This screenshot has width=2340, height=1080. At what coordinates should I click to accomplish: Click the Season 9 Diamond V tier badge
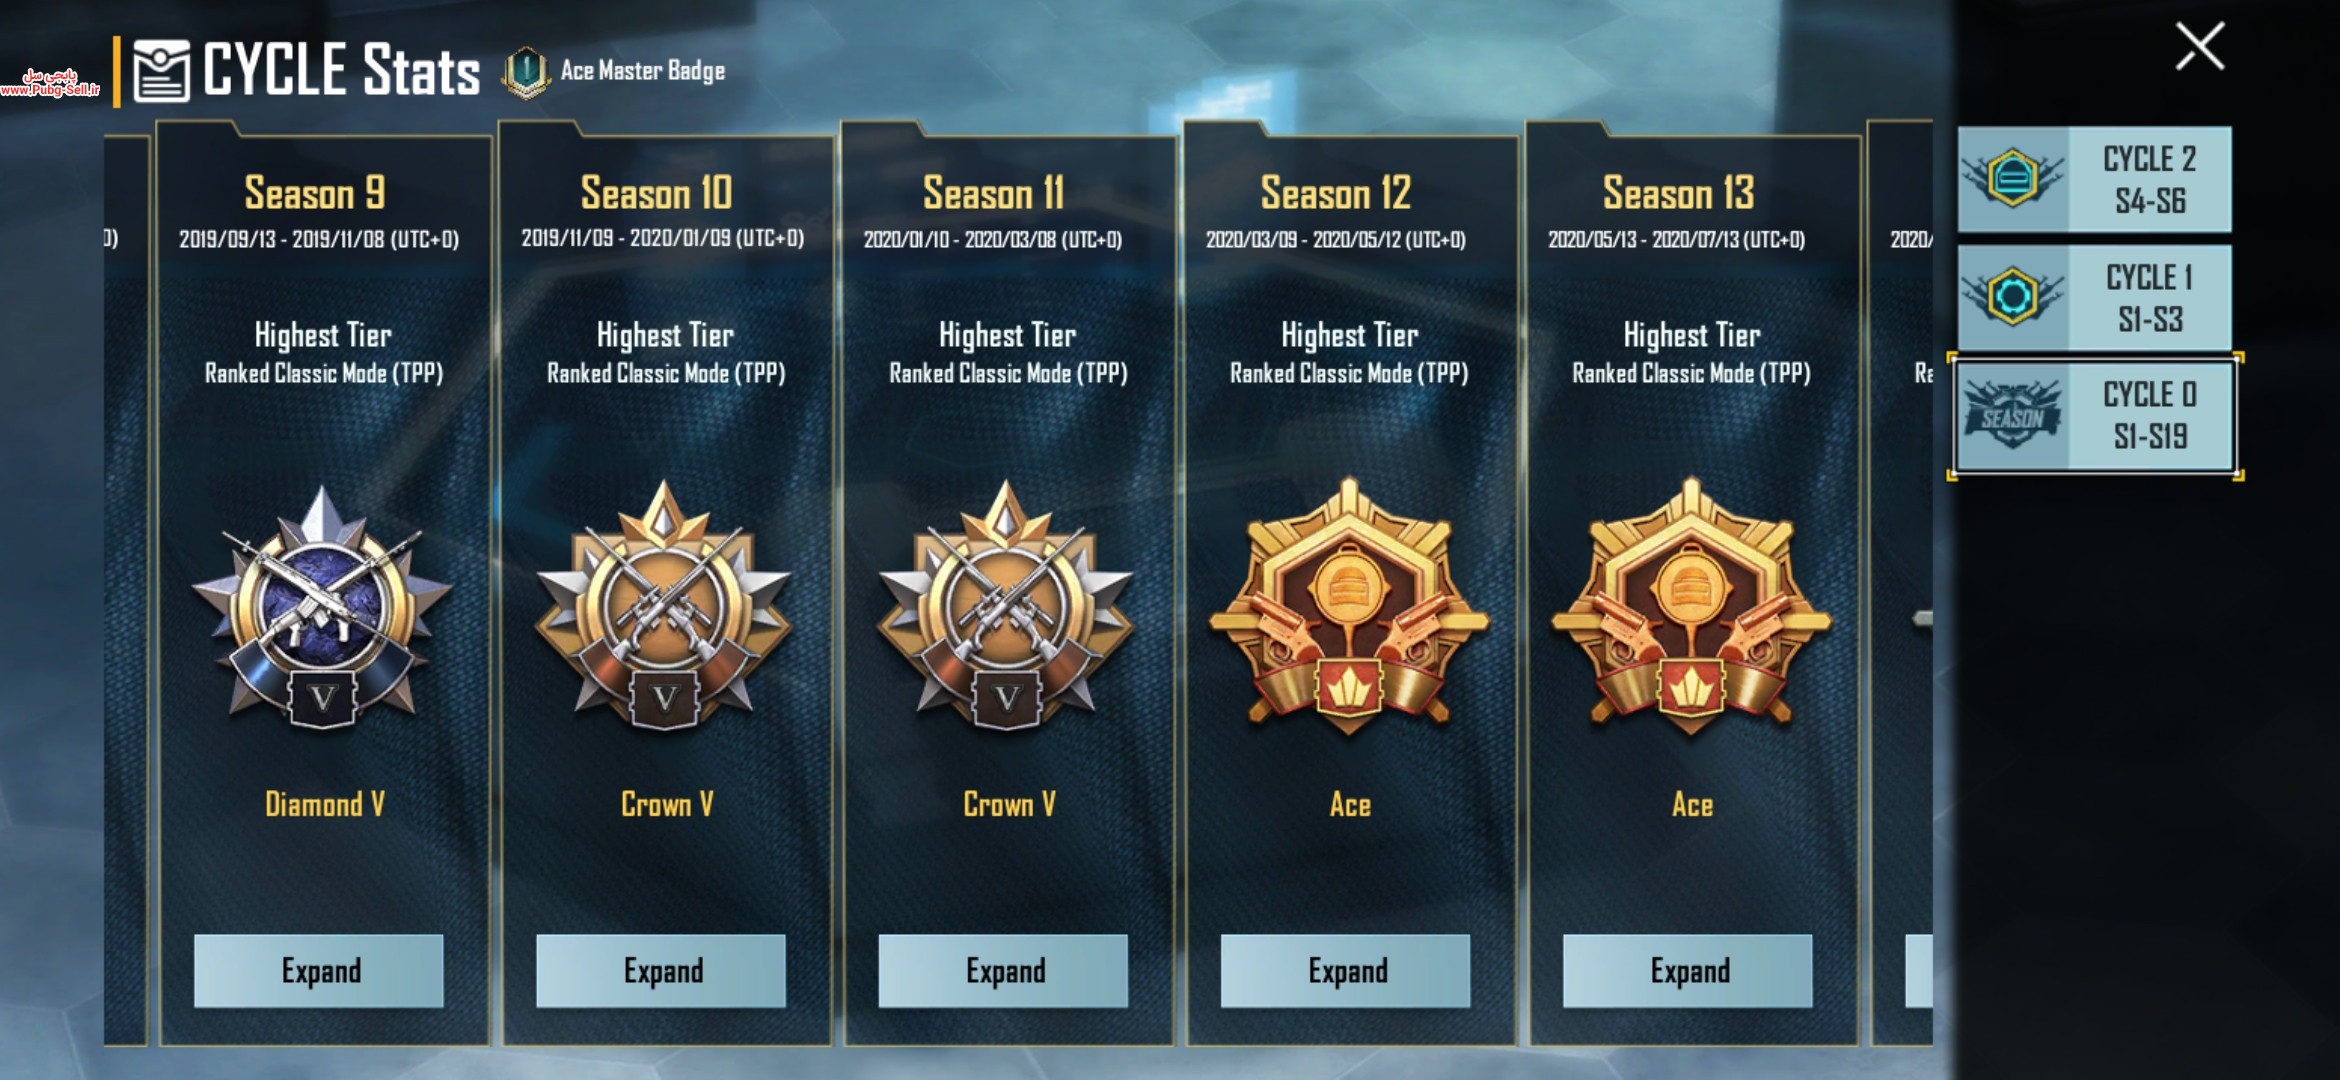pos(321,606)
